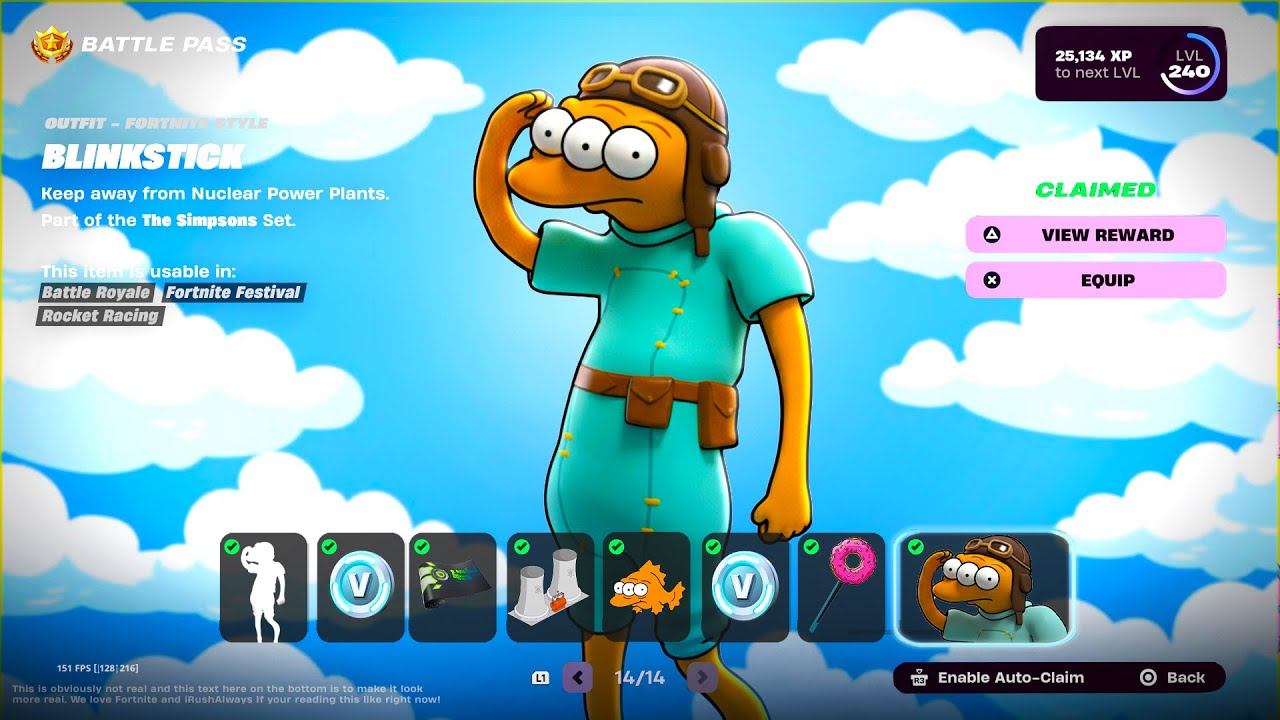
Task: Click the next page arrow
Action: click(x=702, y=678)
